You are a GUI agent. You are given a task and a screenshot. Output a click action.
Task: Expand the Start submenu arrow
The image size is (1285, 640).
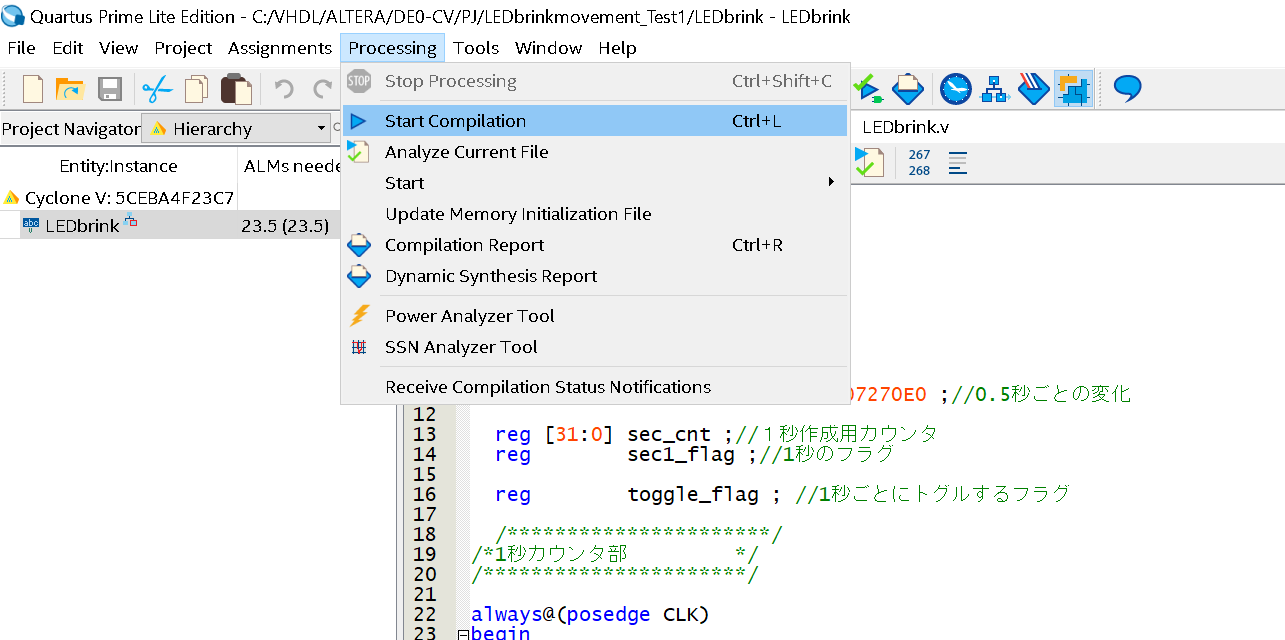click(831, 183)
